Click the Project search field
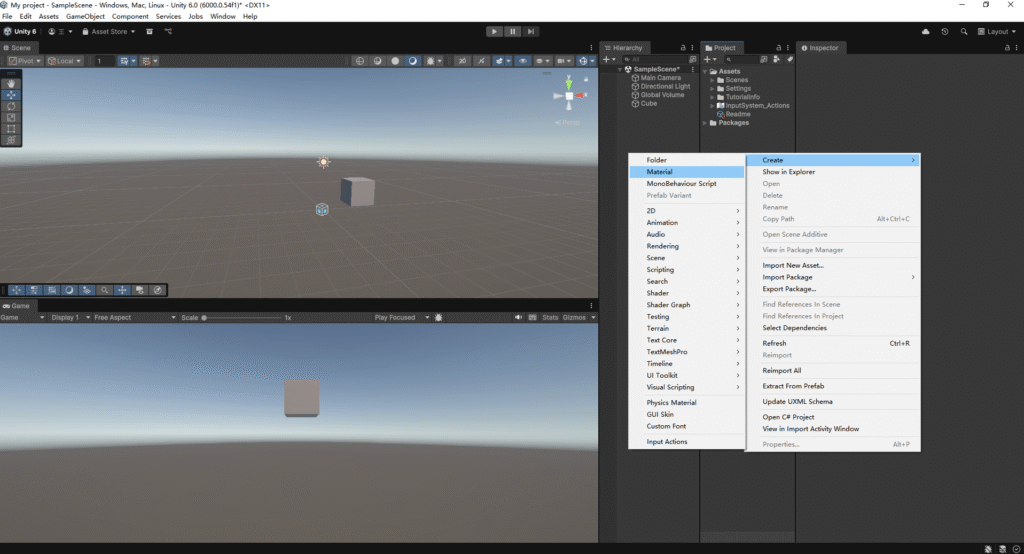 pyautogui.click(x=741, y=59)
